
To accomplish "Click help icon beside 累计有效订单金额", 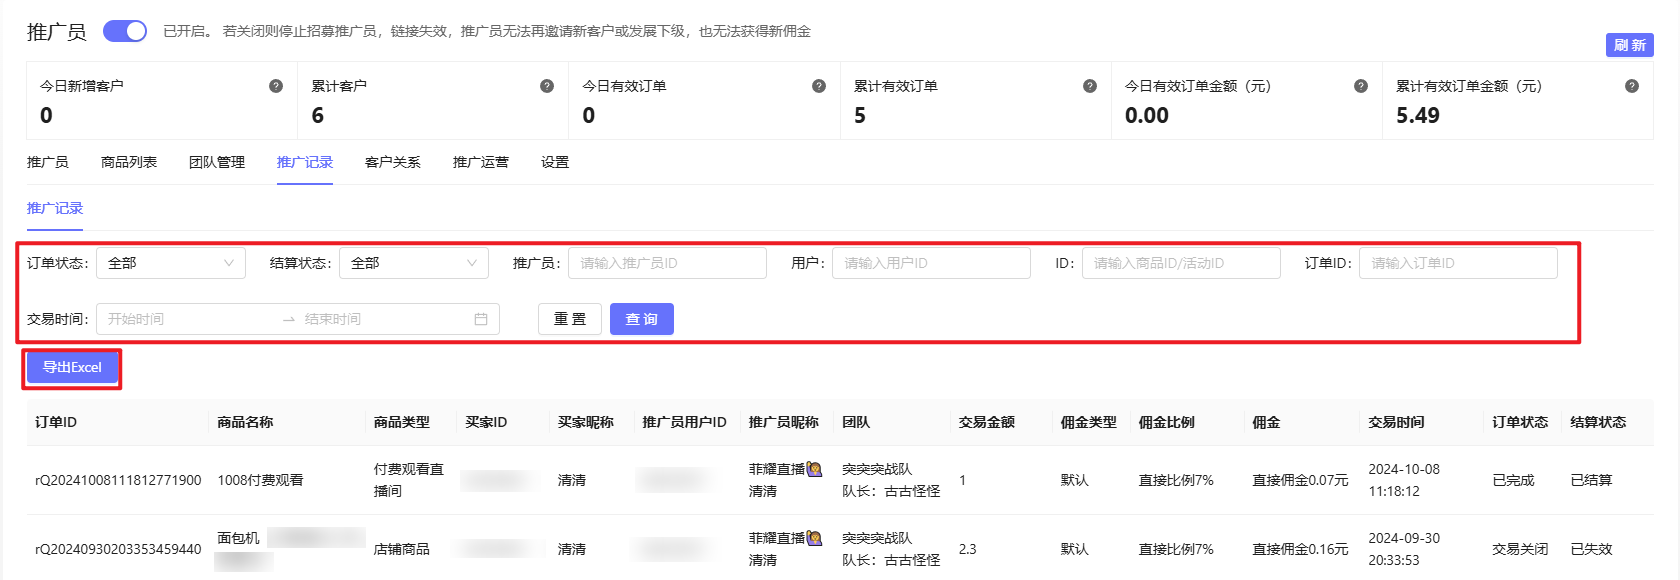I will coord(1632,86).
